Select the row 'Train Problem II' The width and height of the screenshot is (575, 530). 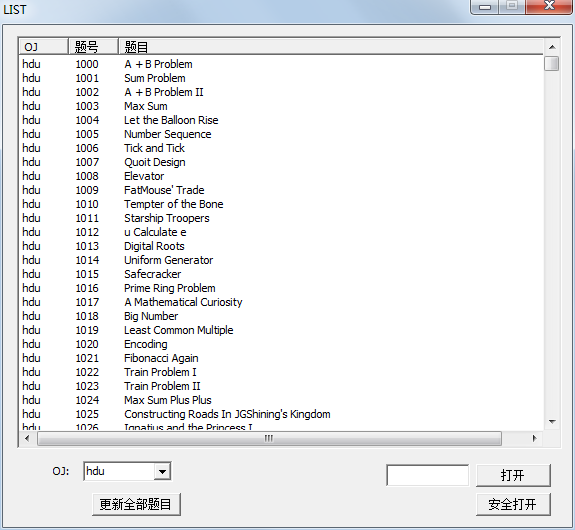pos(281,386)
